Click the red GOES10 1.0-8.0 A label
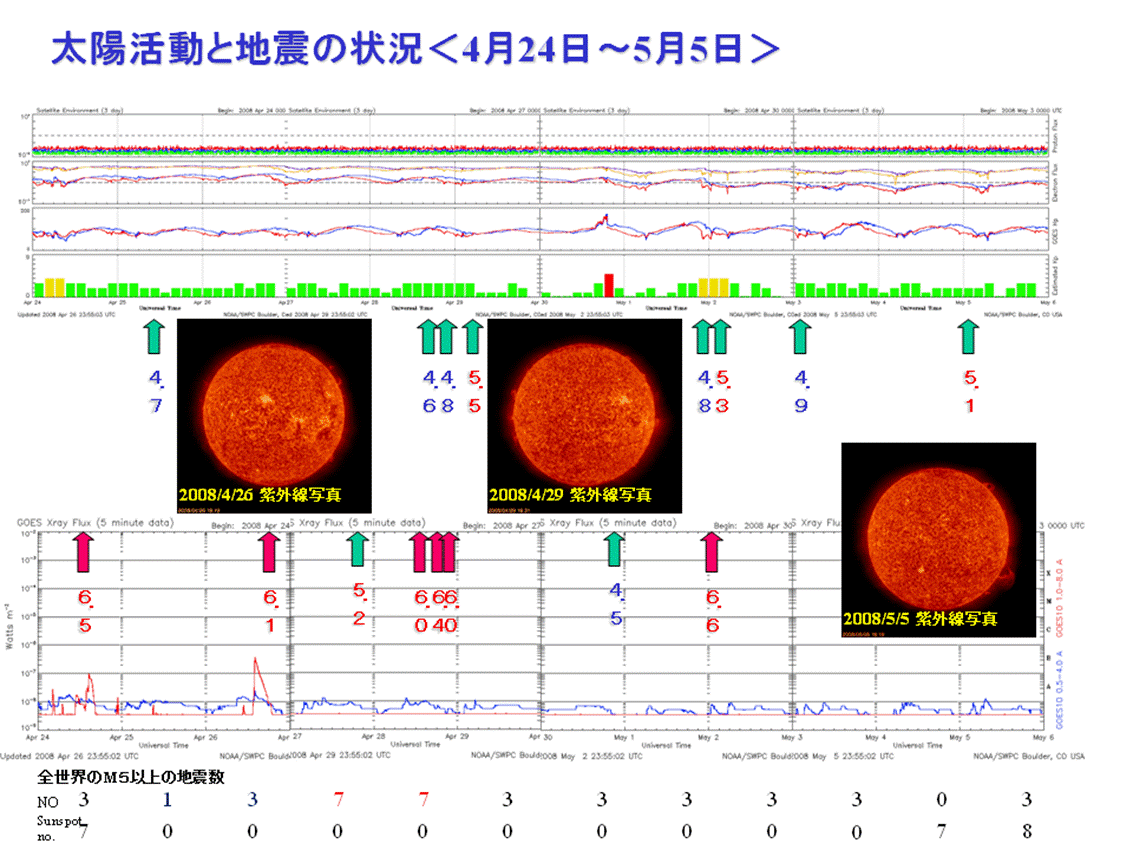 [x=1059, y=598]
